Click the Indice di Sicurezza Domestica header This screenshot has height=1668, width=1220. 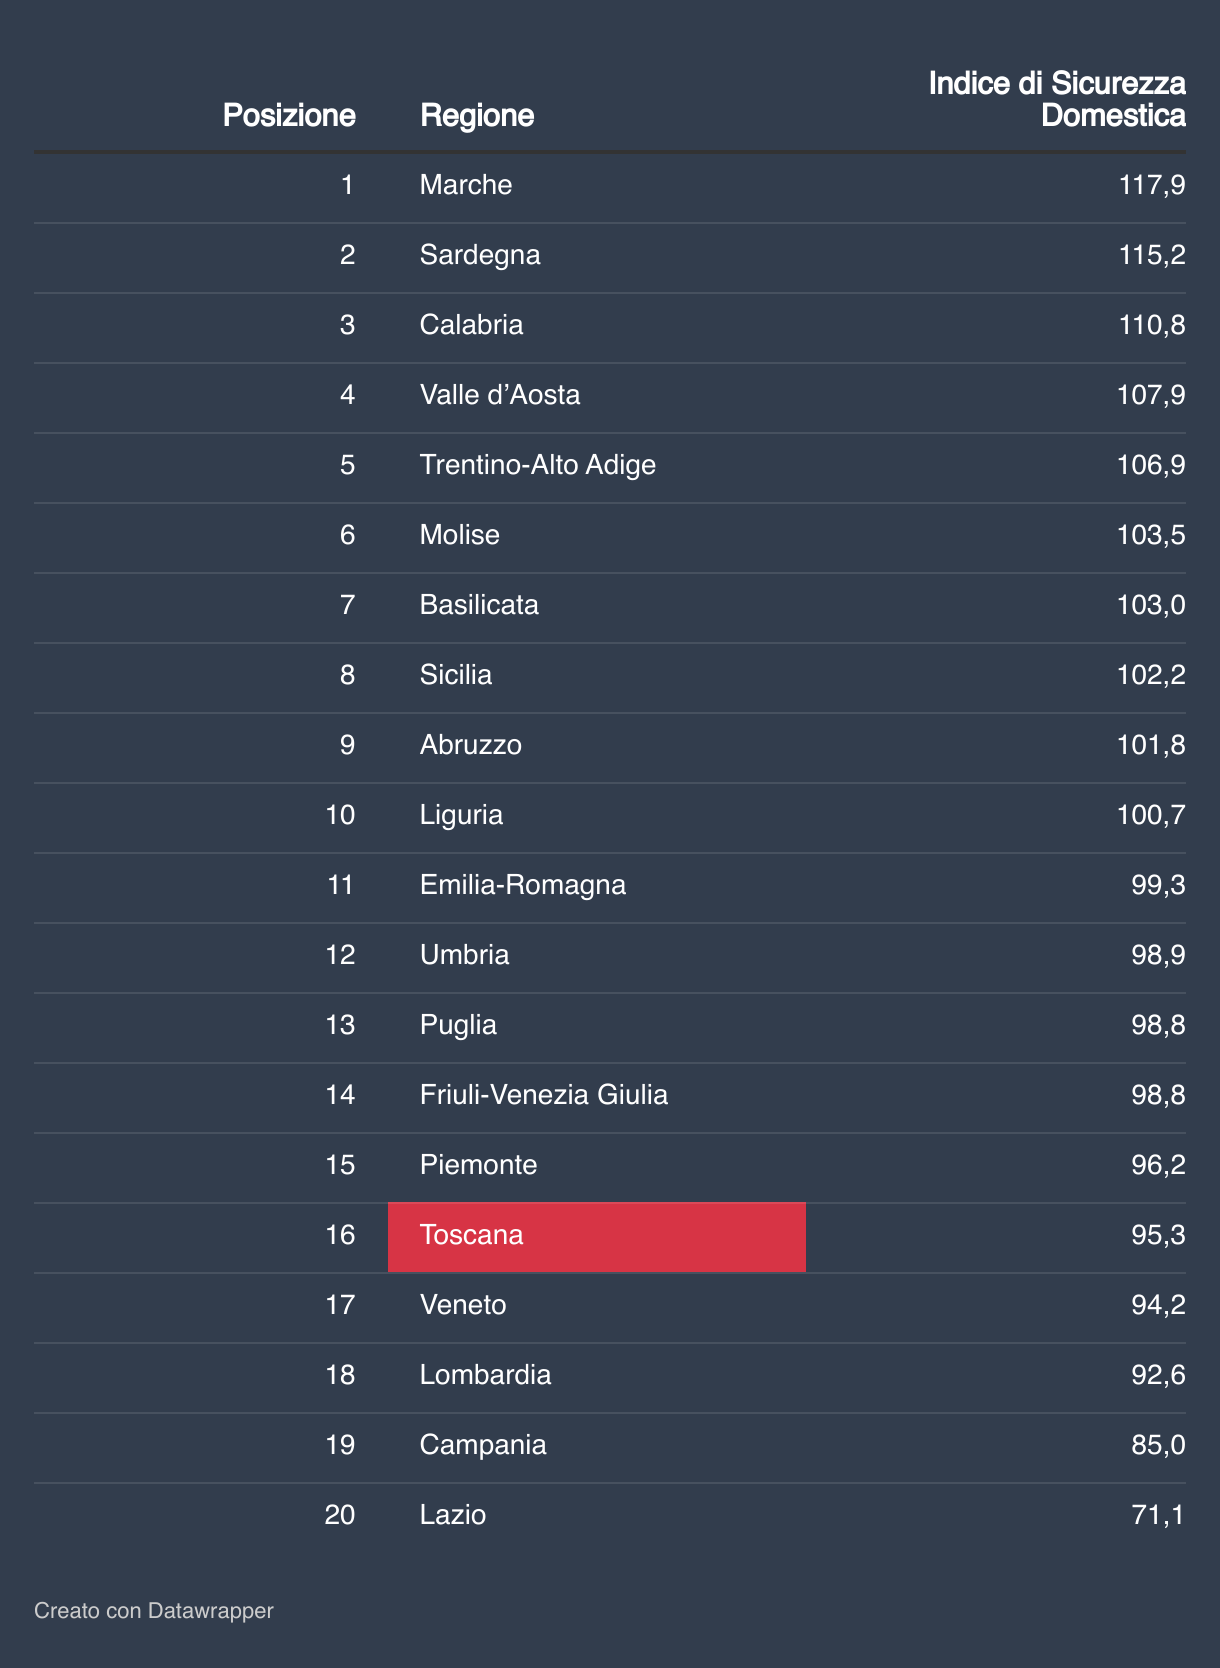1057,99
